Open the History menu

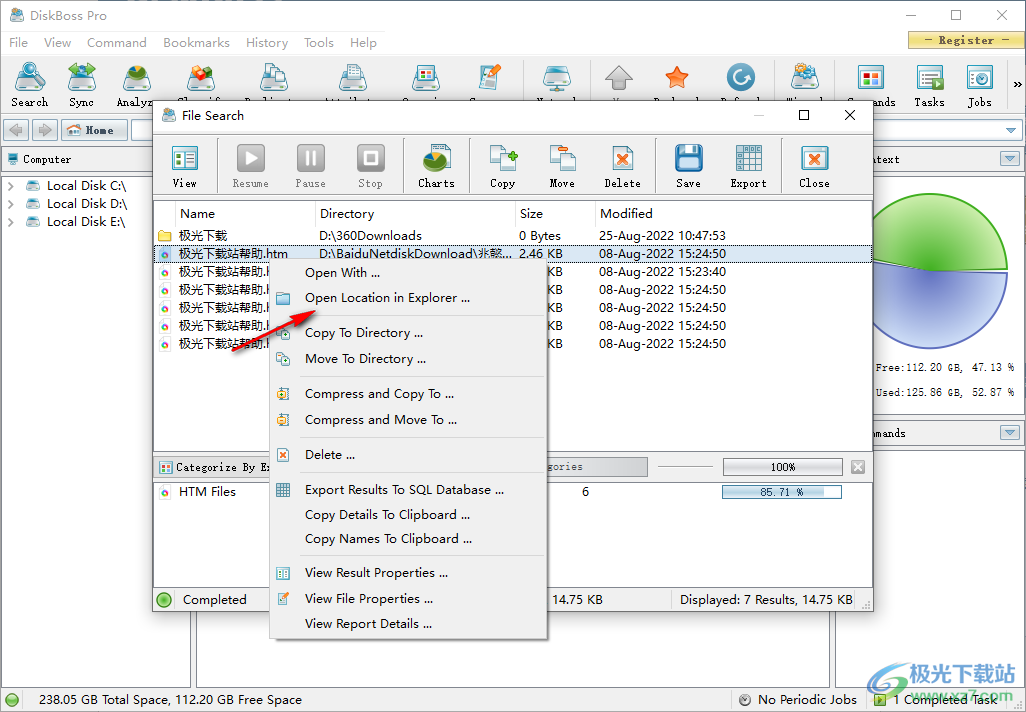267,43
